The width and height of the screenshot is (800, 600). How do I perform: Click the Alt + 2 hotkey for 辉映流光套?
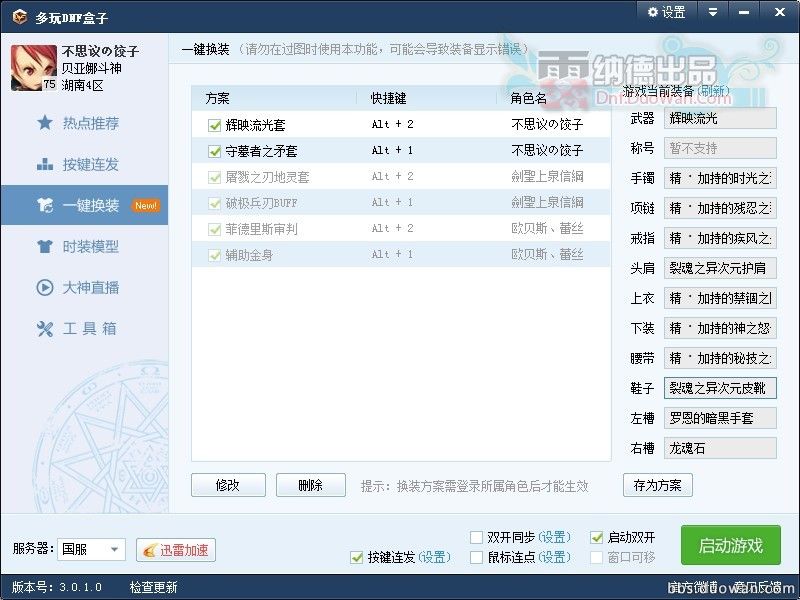coord(392,124)
